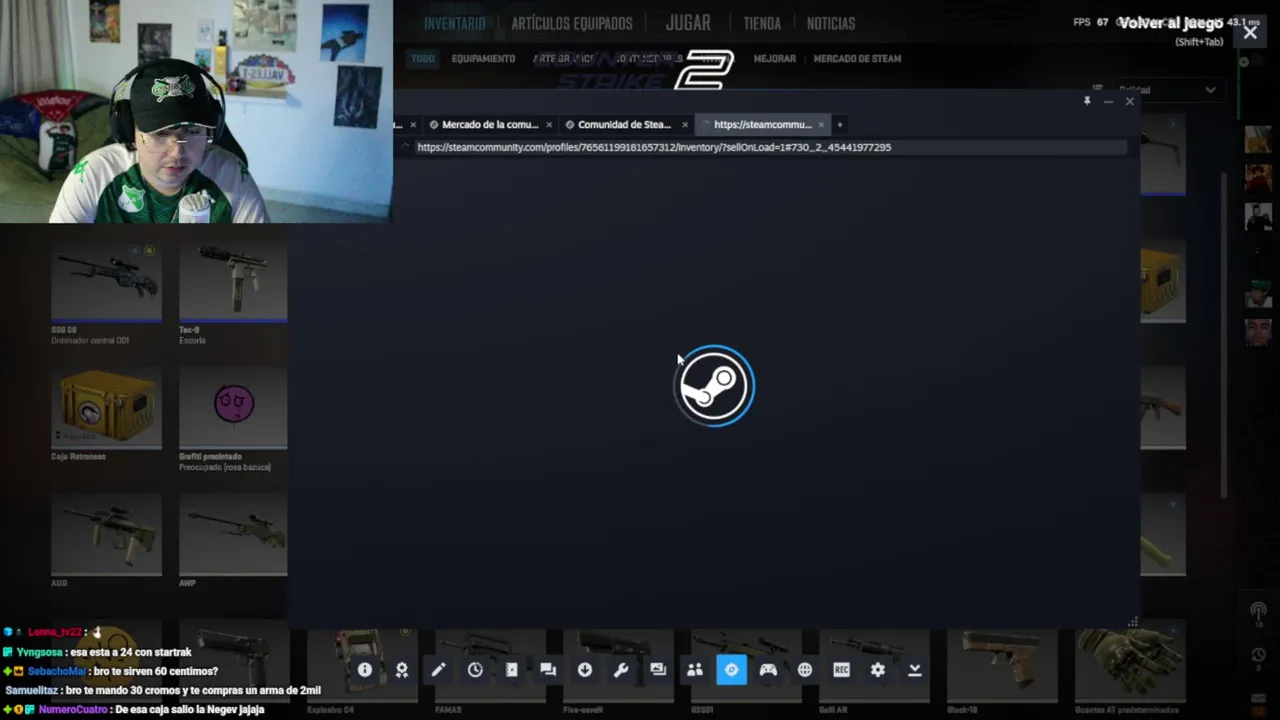Open INVENTARIO in the game top menu

click(454, 23)
